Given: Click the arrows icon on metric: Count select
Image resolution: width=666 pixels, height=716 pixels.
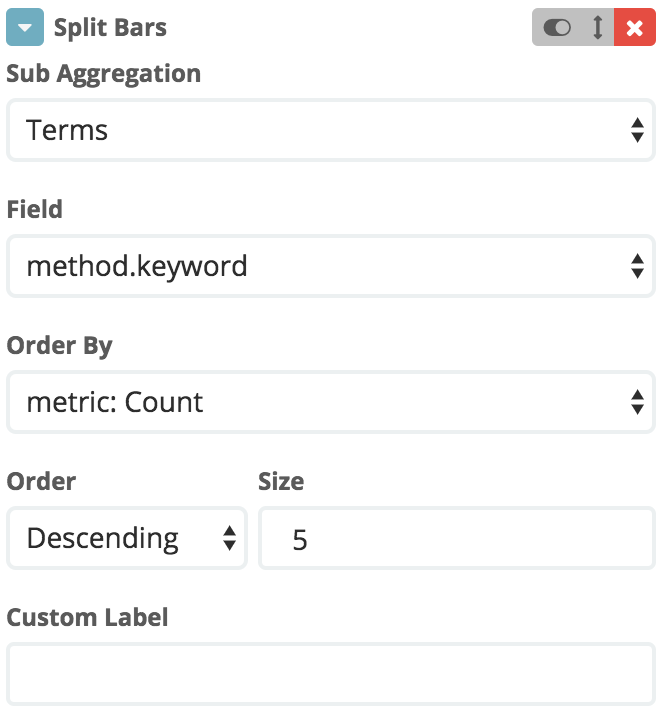Looking at the screenshot, I should pos(637,402).
